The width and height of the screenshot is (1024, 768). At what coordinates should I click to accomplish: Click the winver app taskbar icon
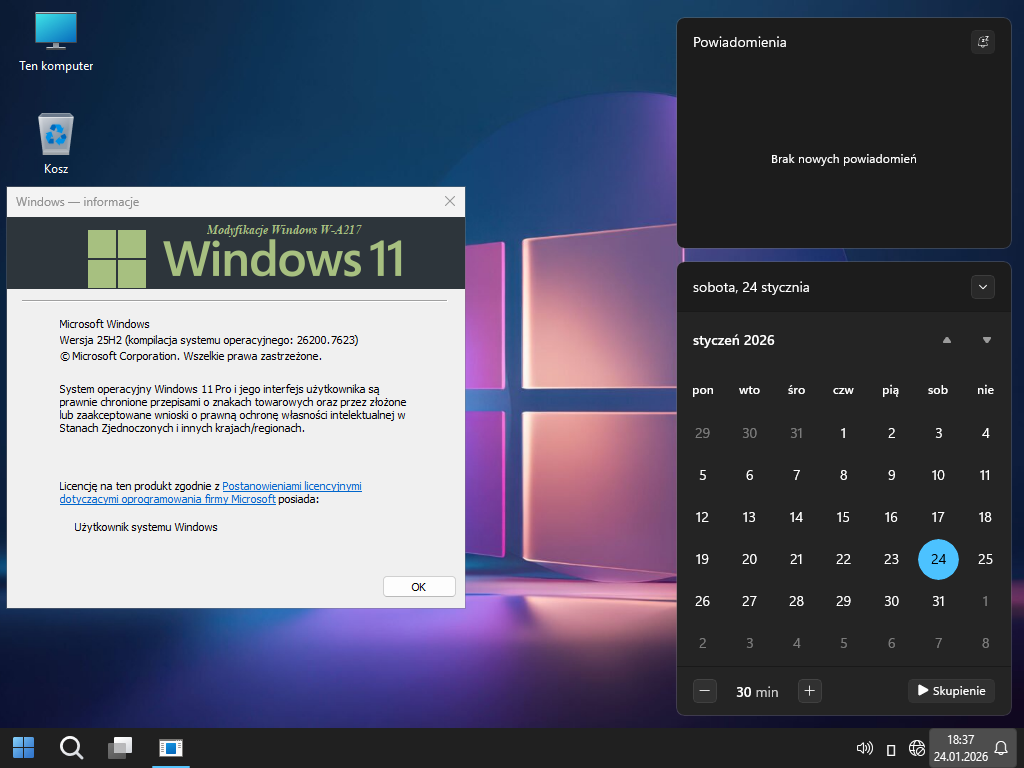(170, 747)
